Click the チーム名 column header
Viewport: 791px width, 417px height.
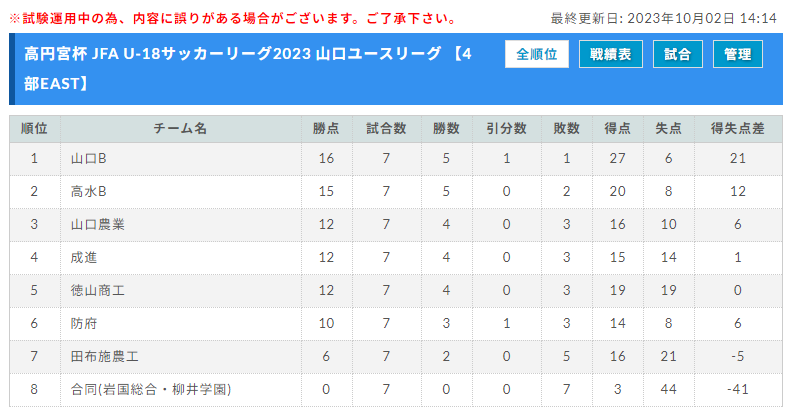(181, 129)
